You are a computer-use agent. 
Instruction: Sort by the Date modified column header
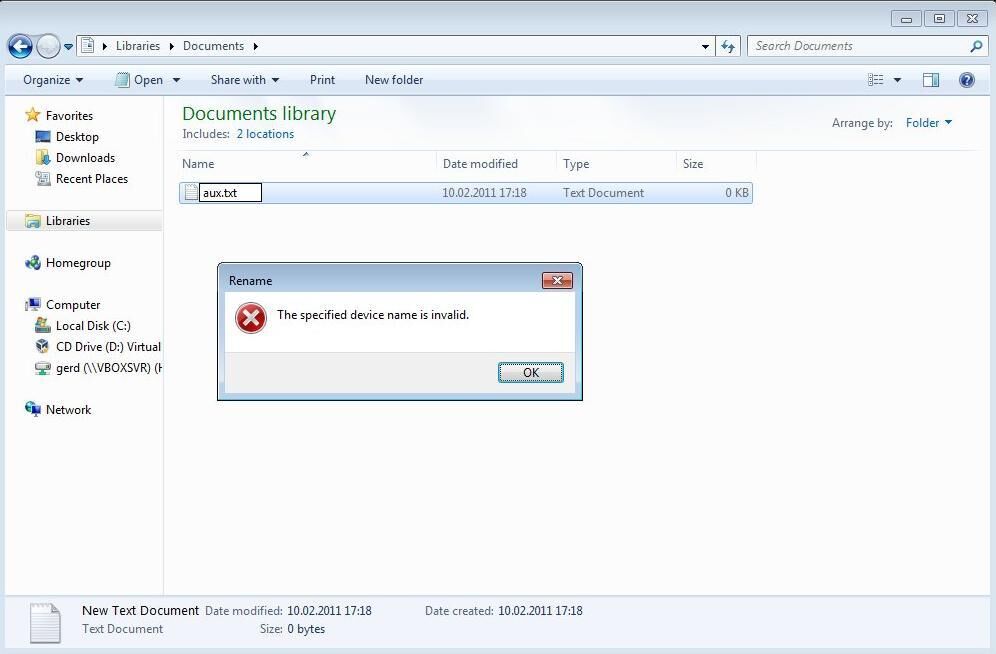(x=480, y=164)
